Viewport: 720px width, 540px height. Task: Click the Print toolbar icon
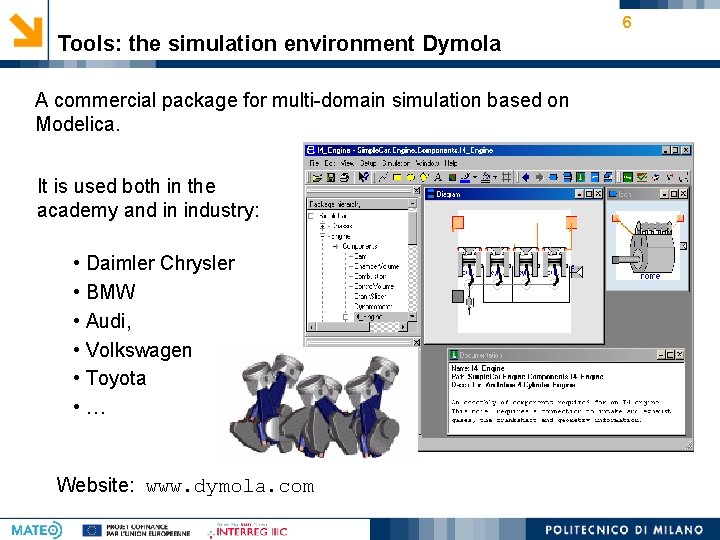pos(345,177)
